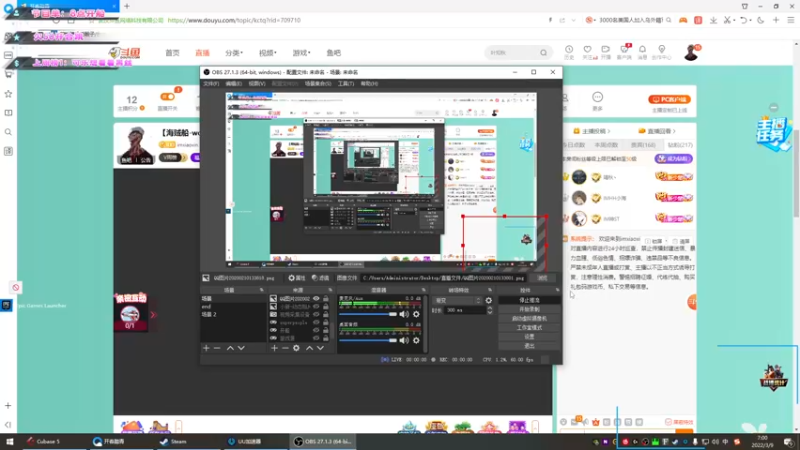Image resolution: width=800 pixels, height=450 pixels.
Task: Toggle visibility of the second source row
Action: click(x=316, y=307)
